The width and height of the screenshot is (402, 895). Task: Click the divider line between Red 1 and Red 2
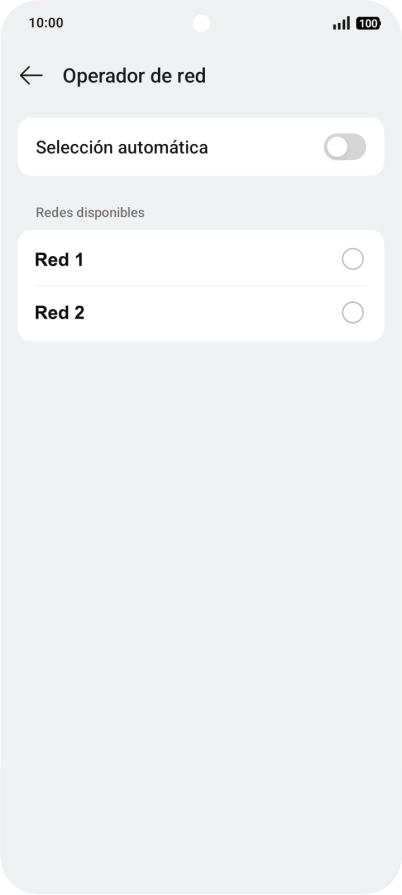coord(201,286)
